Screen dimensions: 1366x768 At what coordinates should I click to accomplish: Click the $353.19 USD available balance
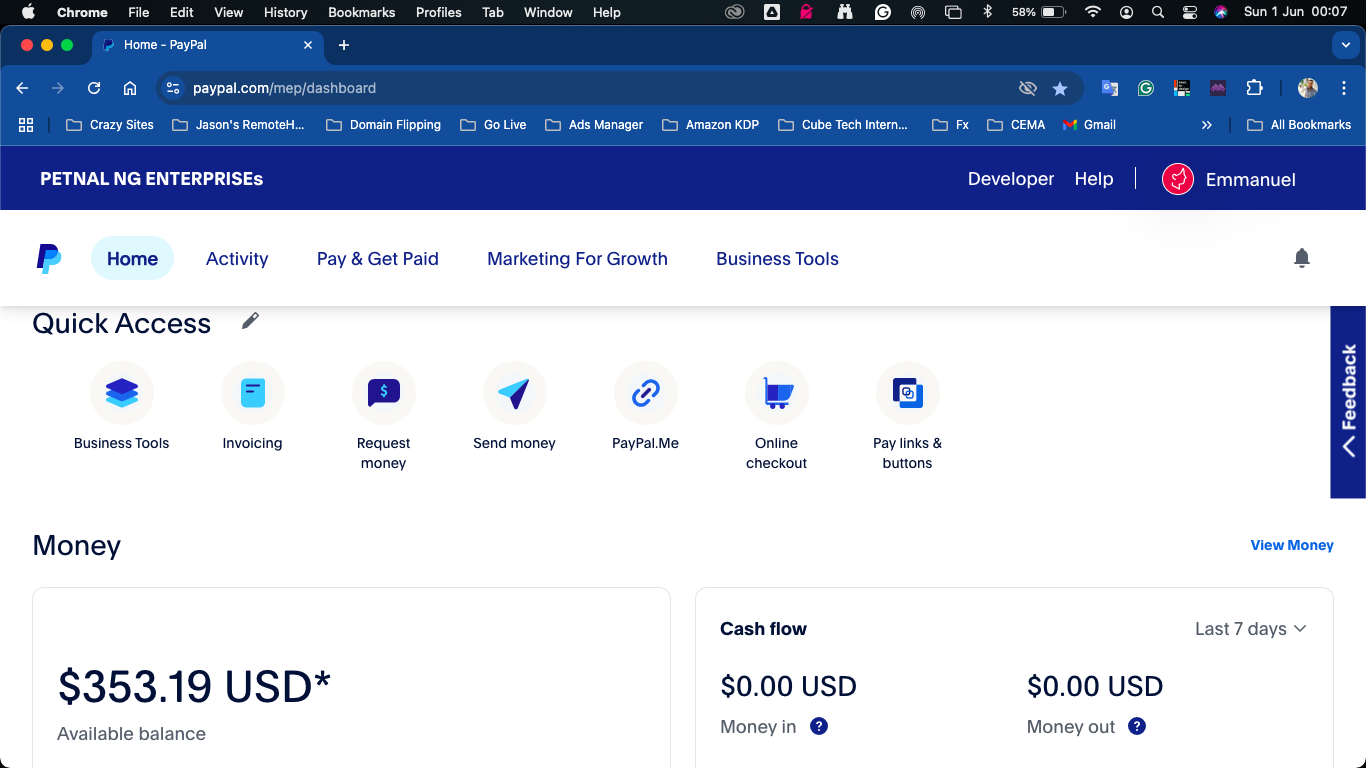click(194, 686)
